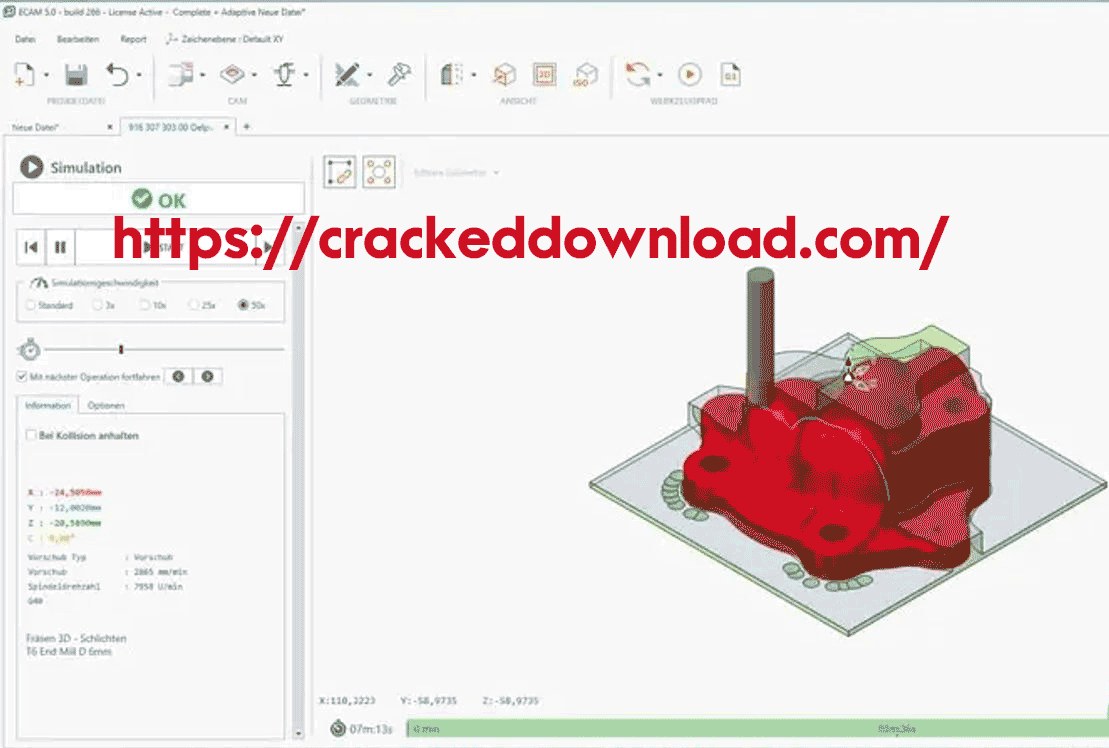Click the hammer and wrench geometry tool icon

[x=400, y=75]
